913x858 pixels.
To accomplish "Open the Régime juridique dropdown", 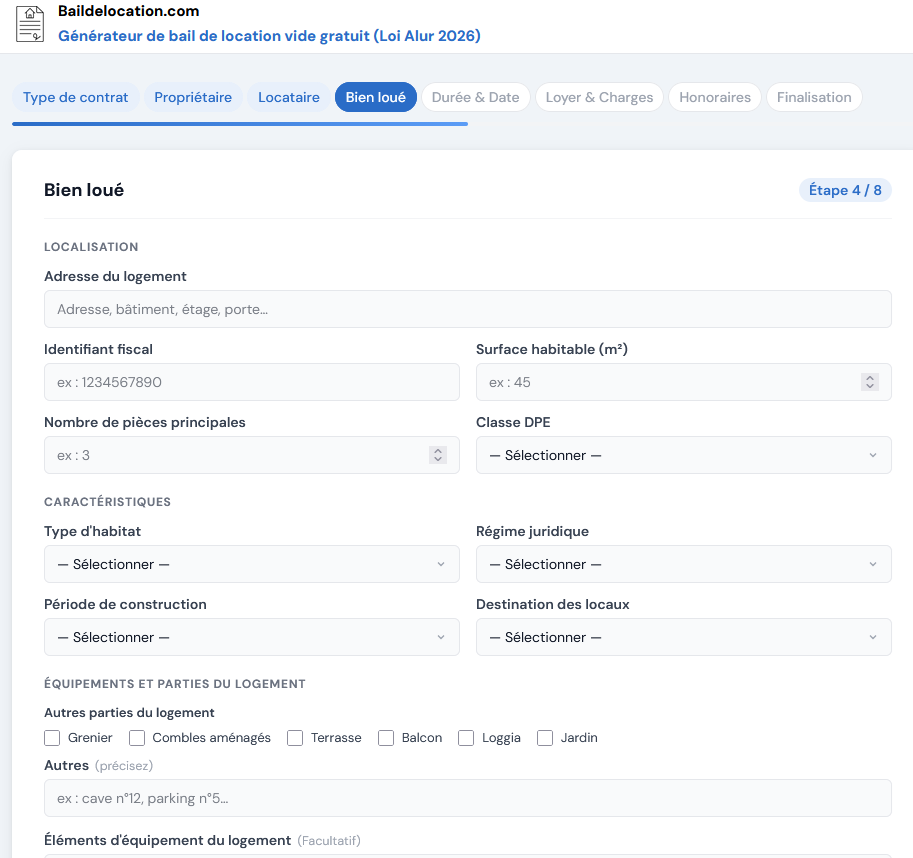I will 684,564.
